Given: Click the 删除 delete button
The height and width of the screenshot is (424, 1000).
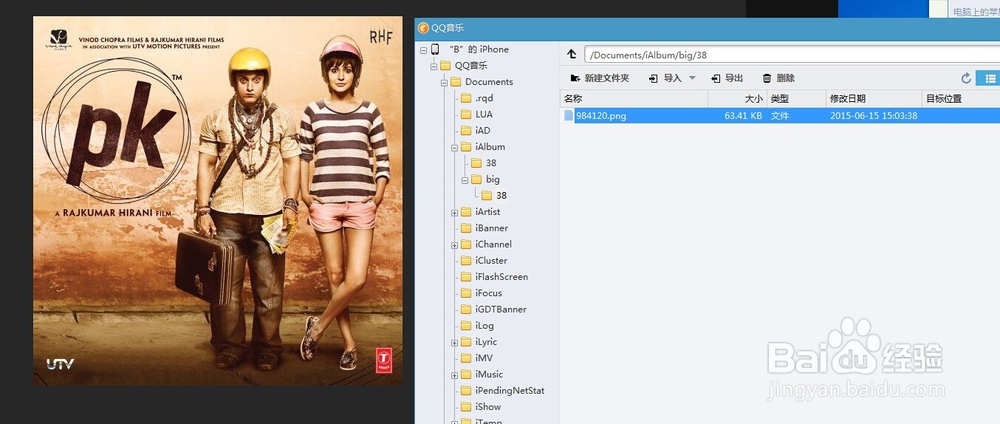Looking at the screenshot, I should (779, 78).
